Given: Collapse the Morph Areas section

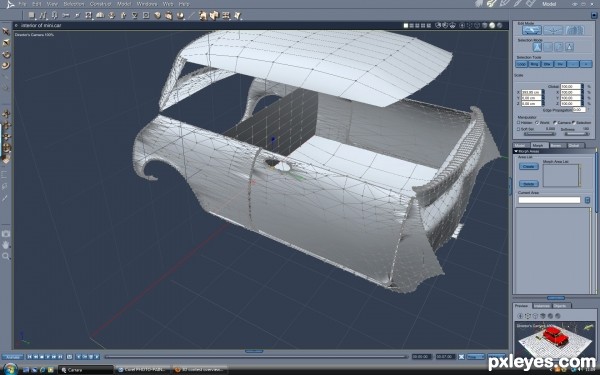Looking at the screenshot, I should 516,152.
